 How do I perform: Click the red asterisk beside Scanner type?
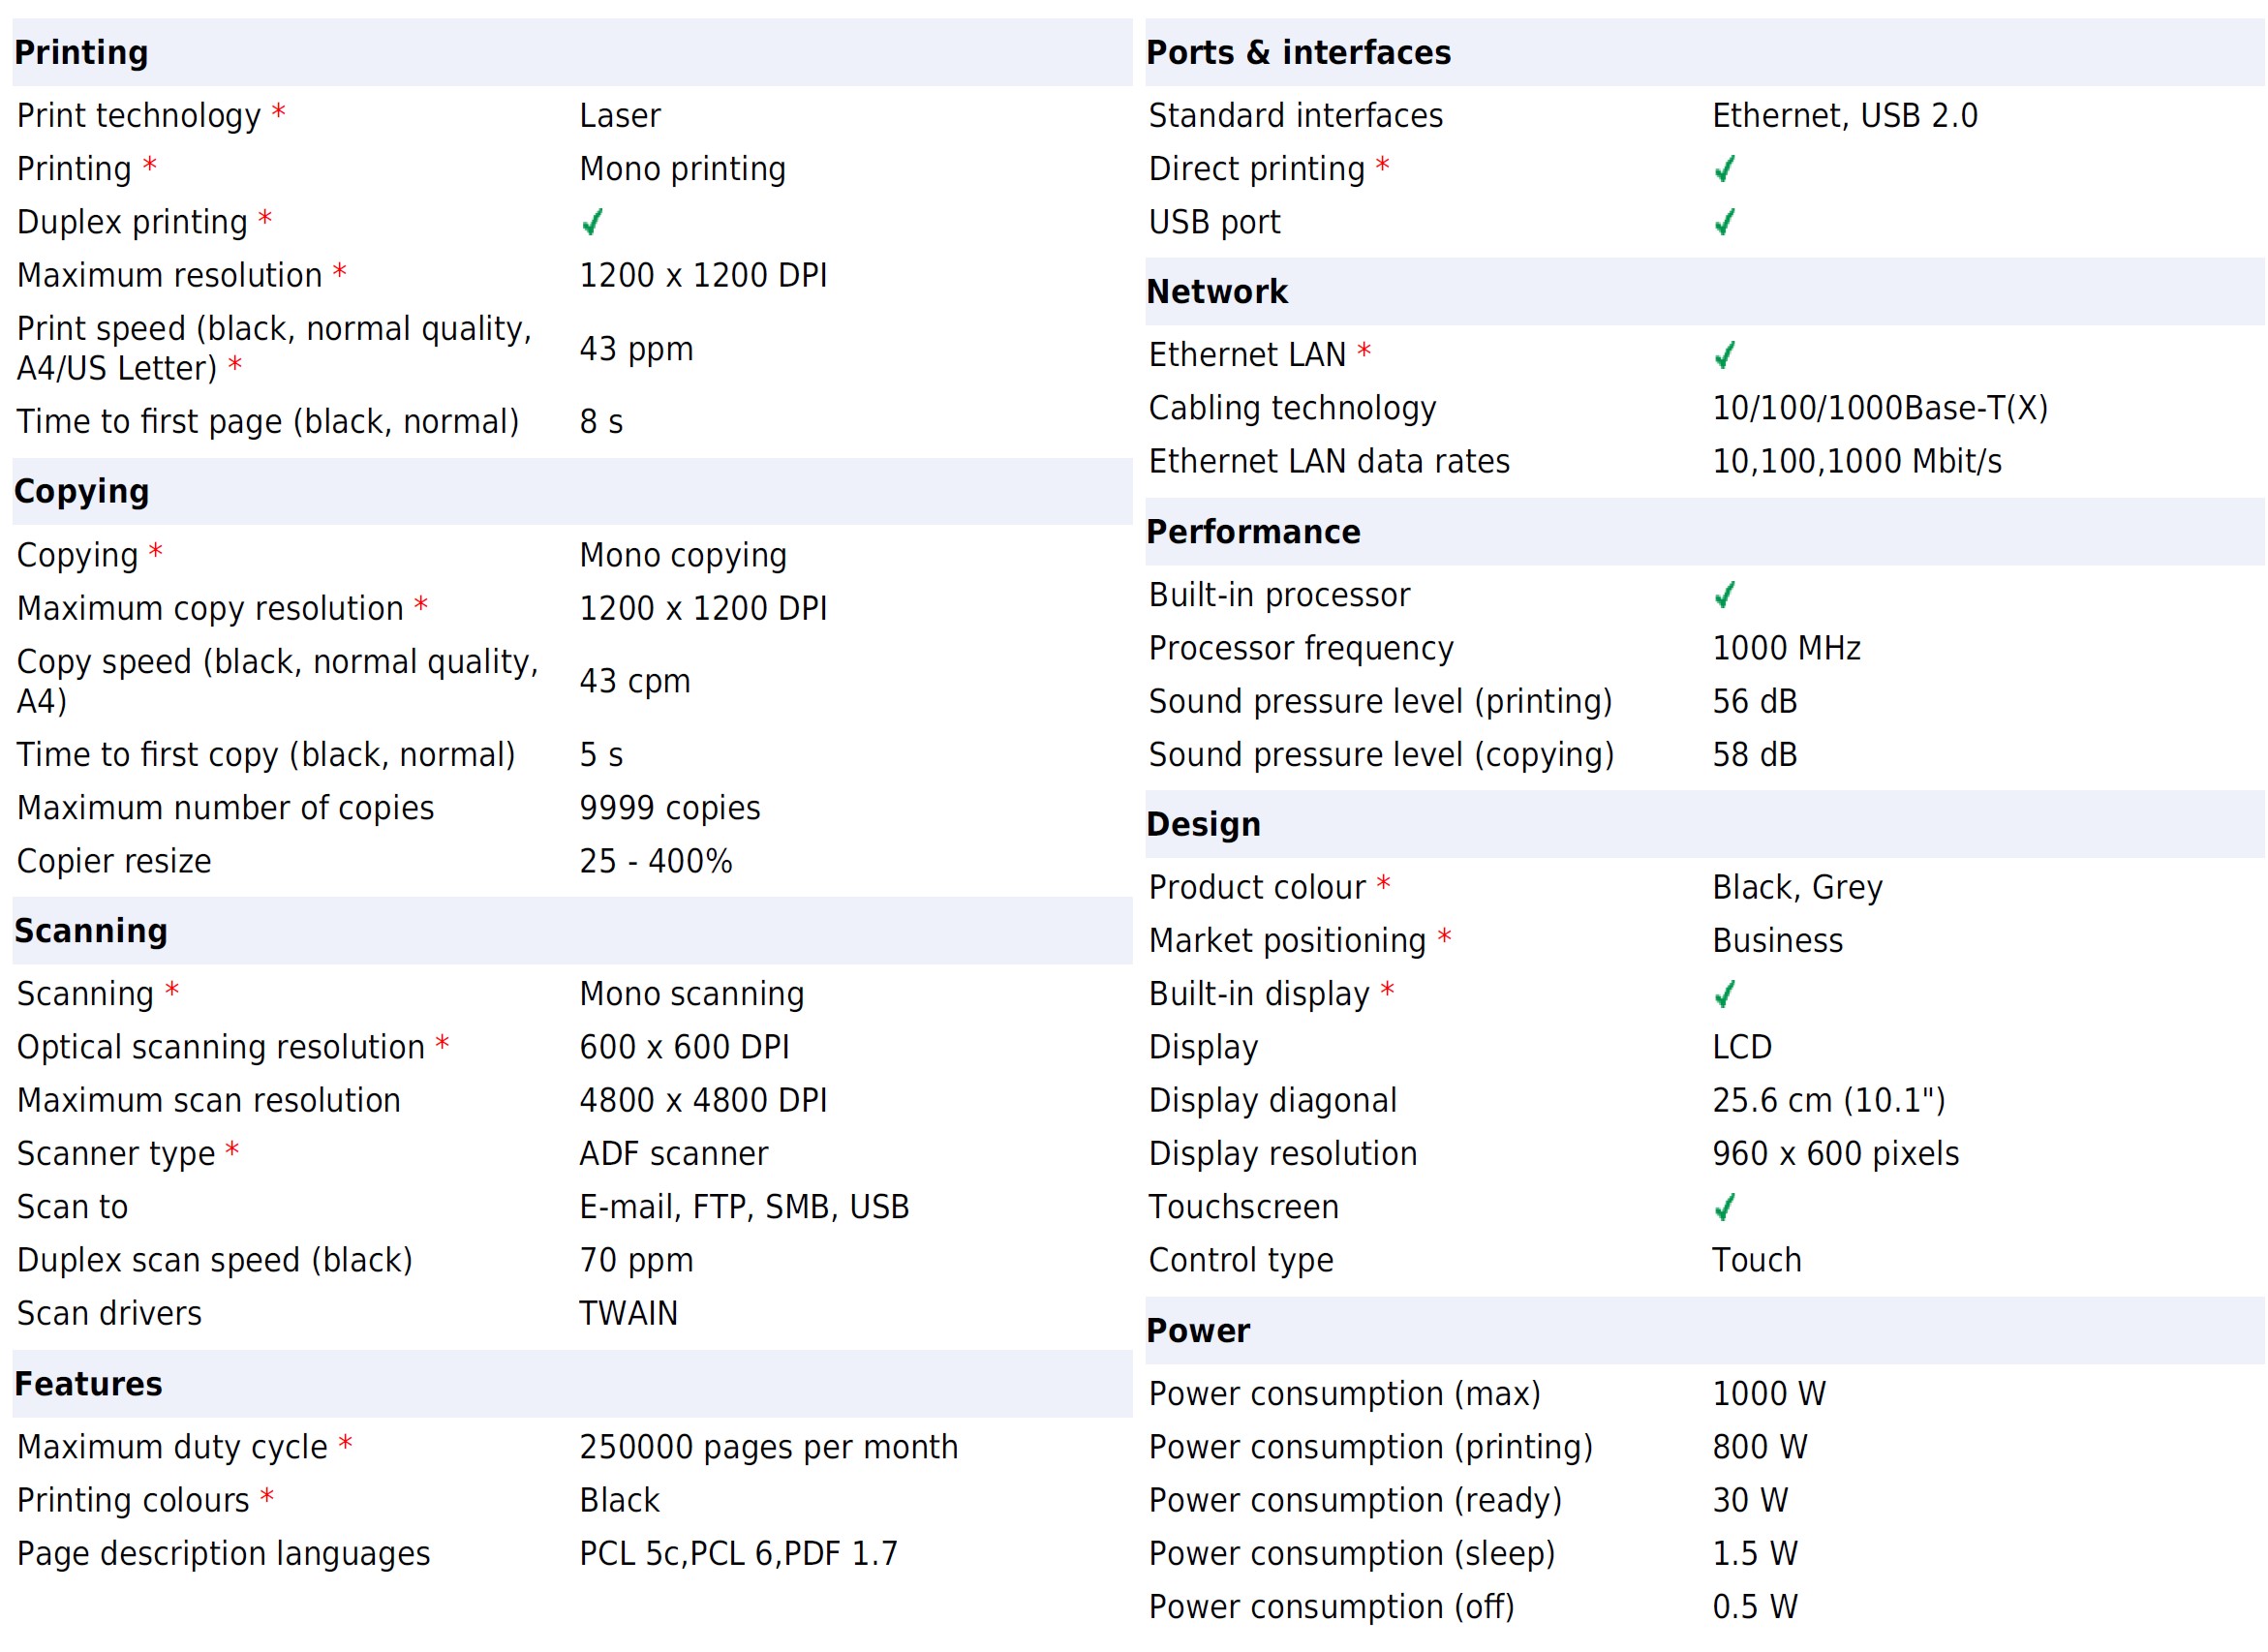[x=232, y=1150]
